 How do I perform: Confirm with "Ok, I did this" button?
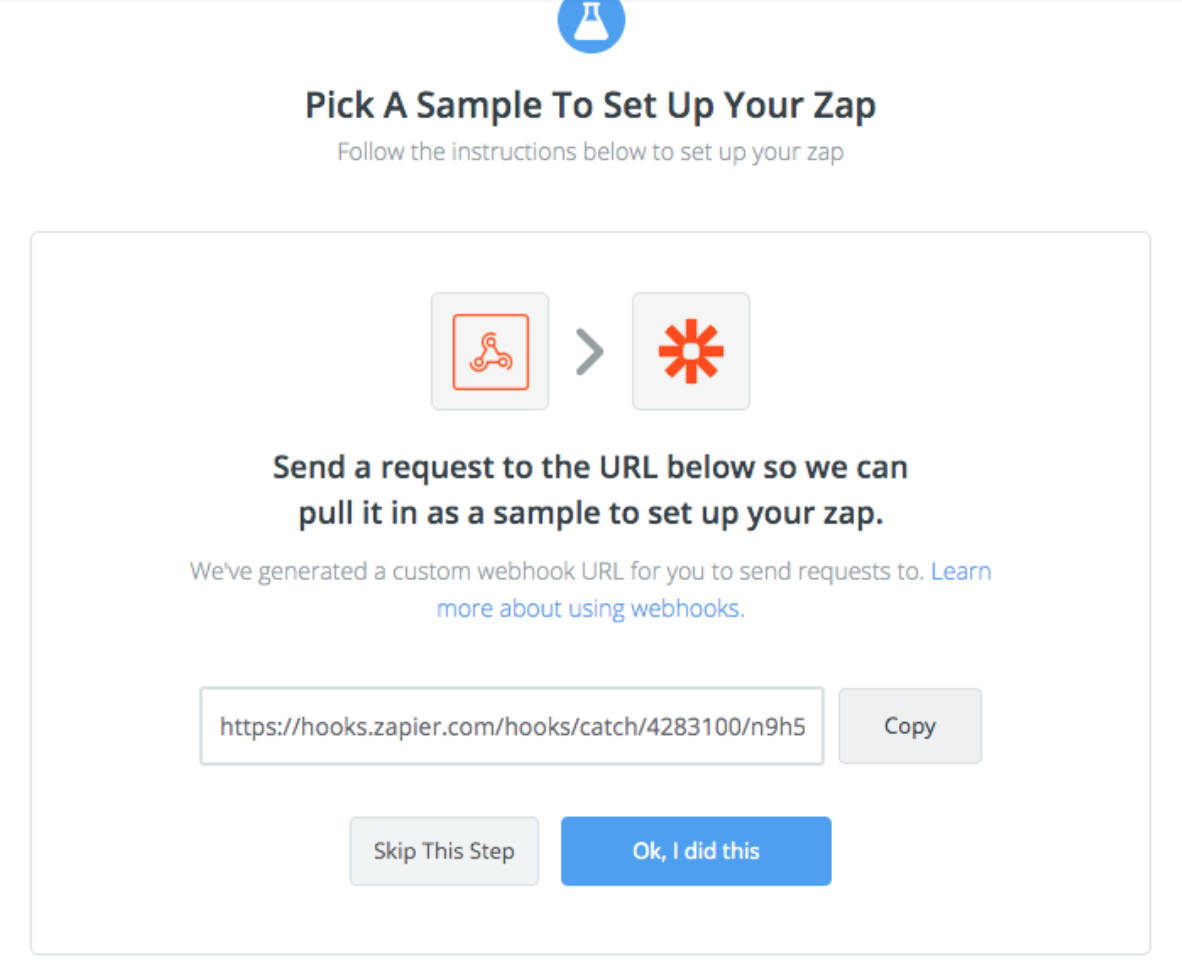coord(696,851)
